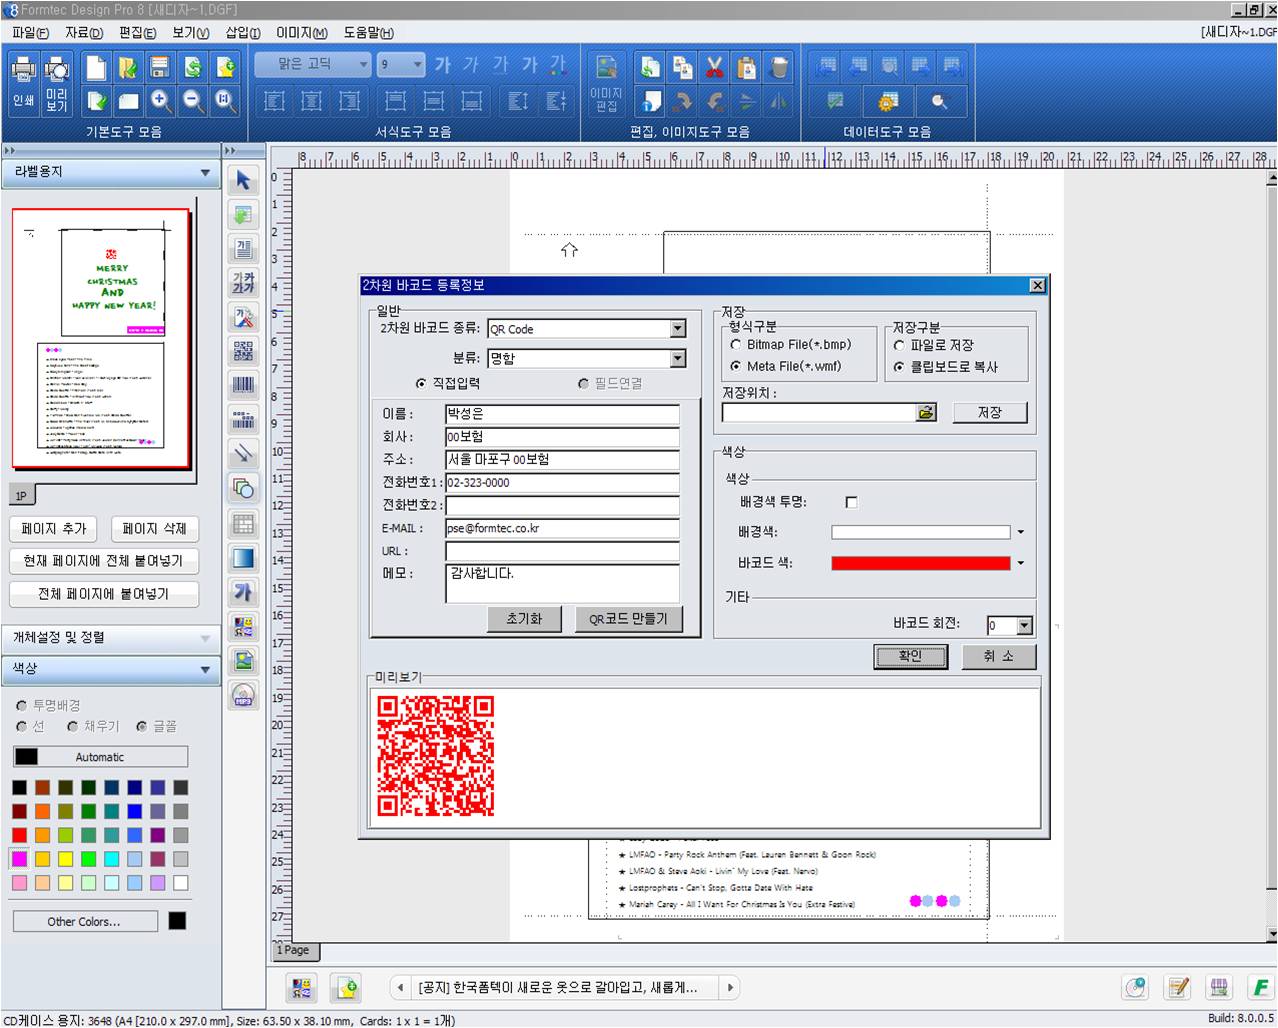Open 분류 category dropdown
This screenshot has height=1028, width=1278.
click(x=678, y=358)
